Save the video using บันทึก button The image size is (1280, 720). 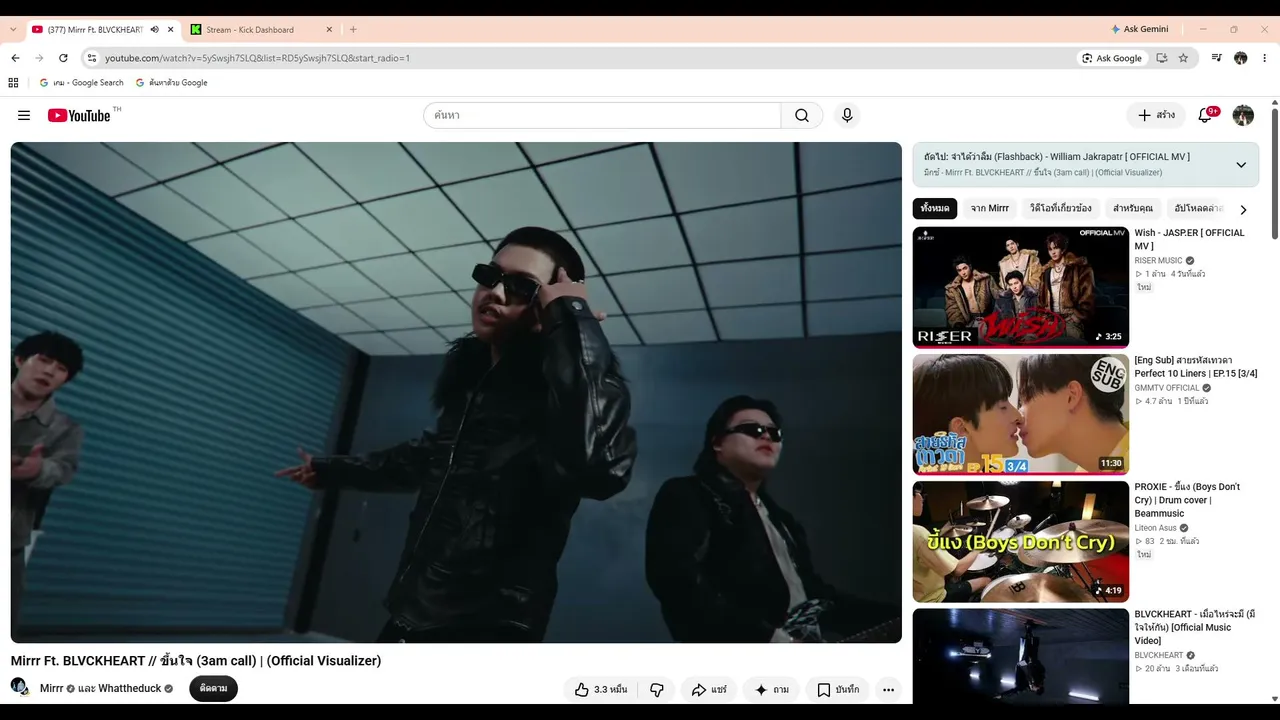pyautogui.click(x=838, y=689)
